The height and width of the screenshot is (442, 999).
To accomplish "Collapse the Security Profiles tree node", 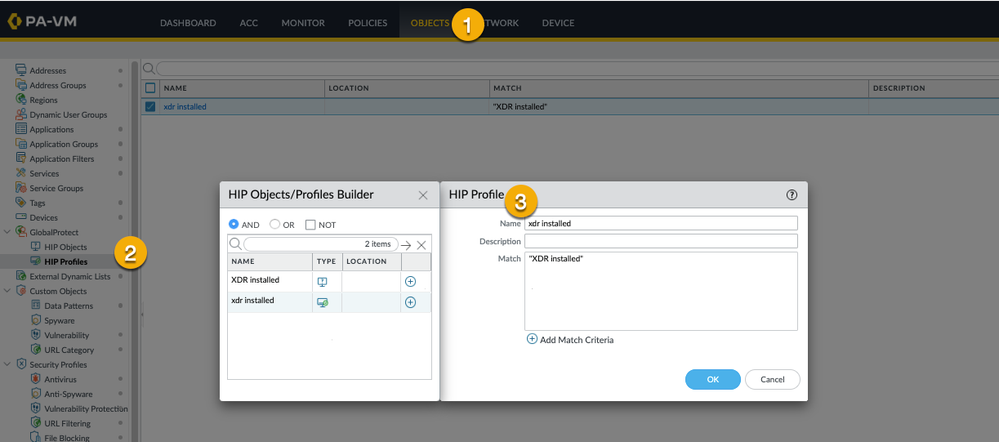I will pos(7,364).
